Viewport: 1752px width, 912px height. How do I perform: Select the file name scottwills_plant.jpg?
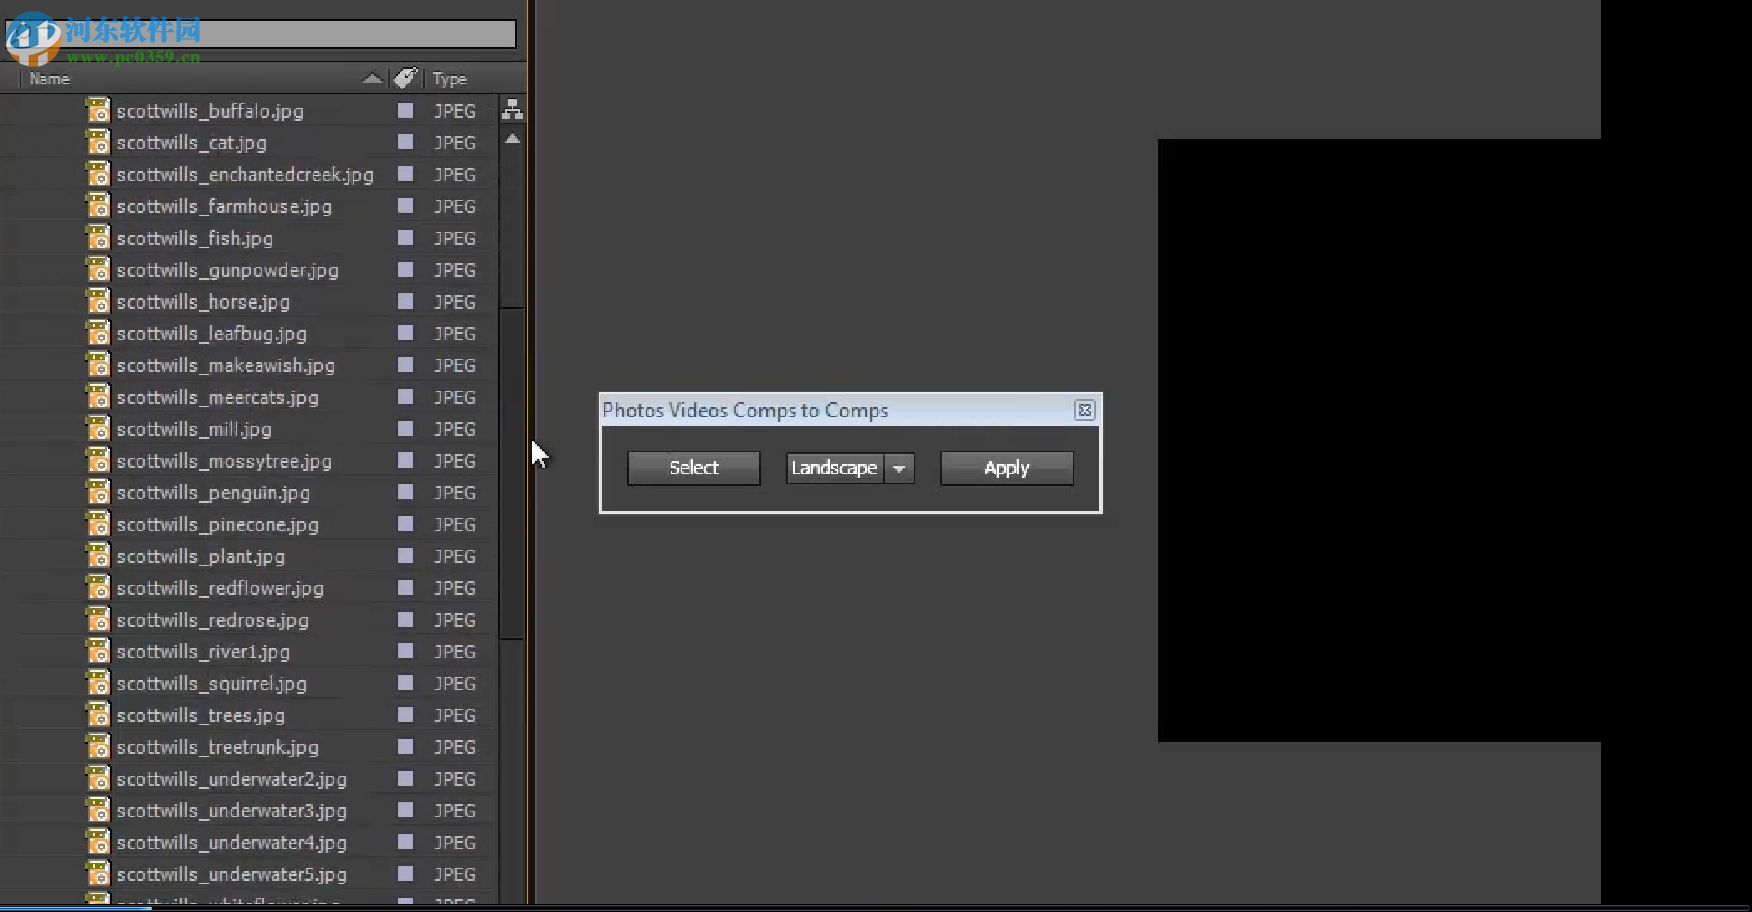201,557
